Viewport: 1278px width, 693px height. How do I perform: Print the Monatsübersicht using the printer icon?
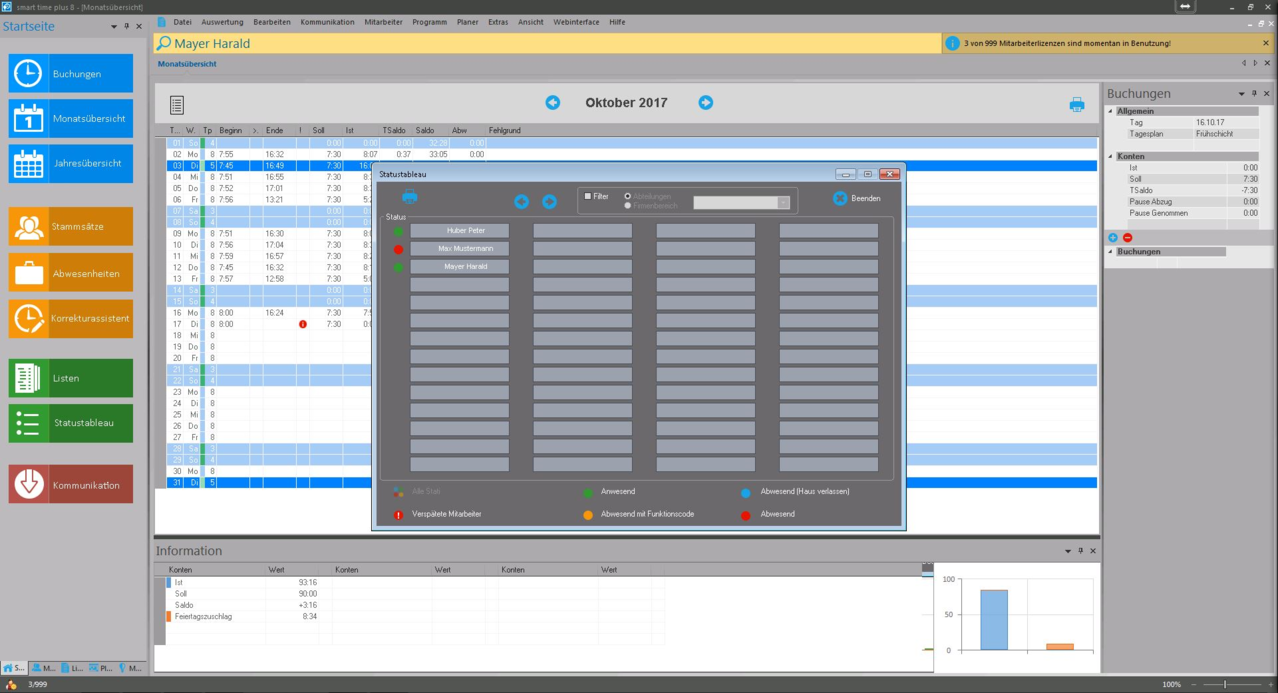[1076, 104]
